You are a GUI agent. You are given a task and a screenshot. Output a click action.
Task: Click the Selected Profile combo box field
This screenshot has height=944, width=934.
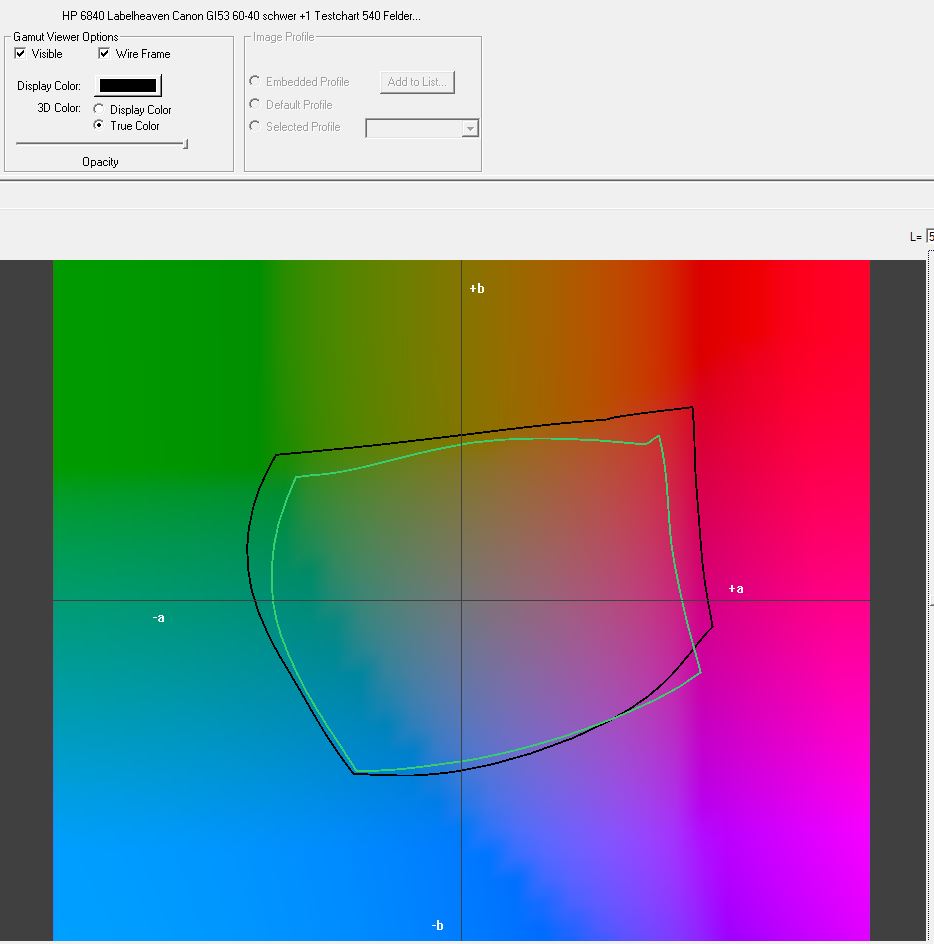tap(414, 128)
